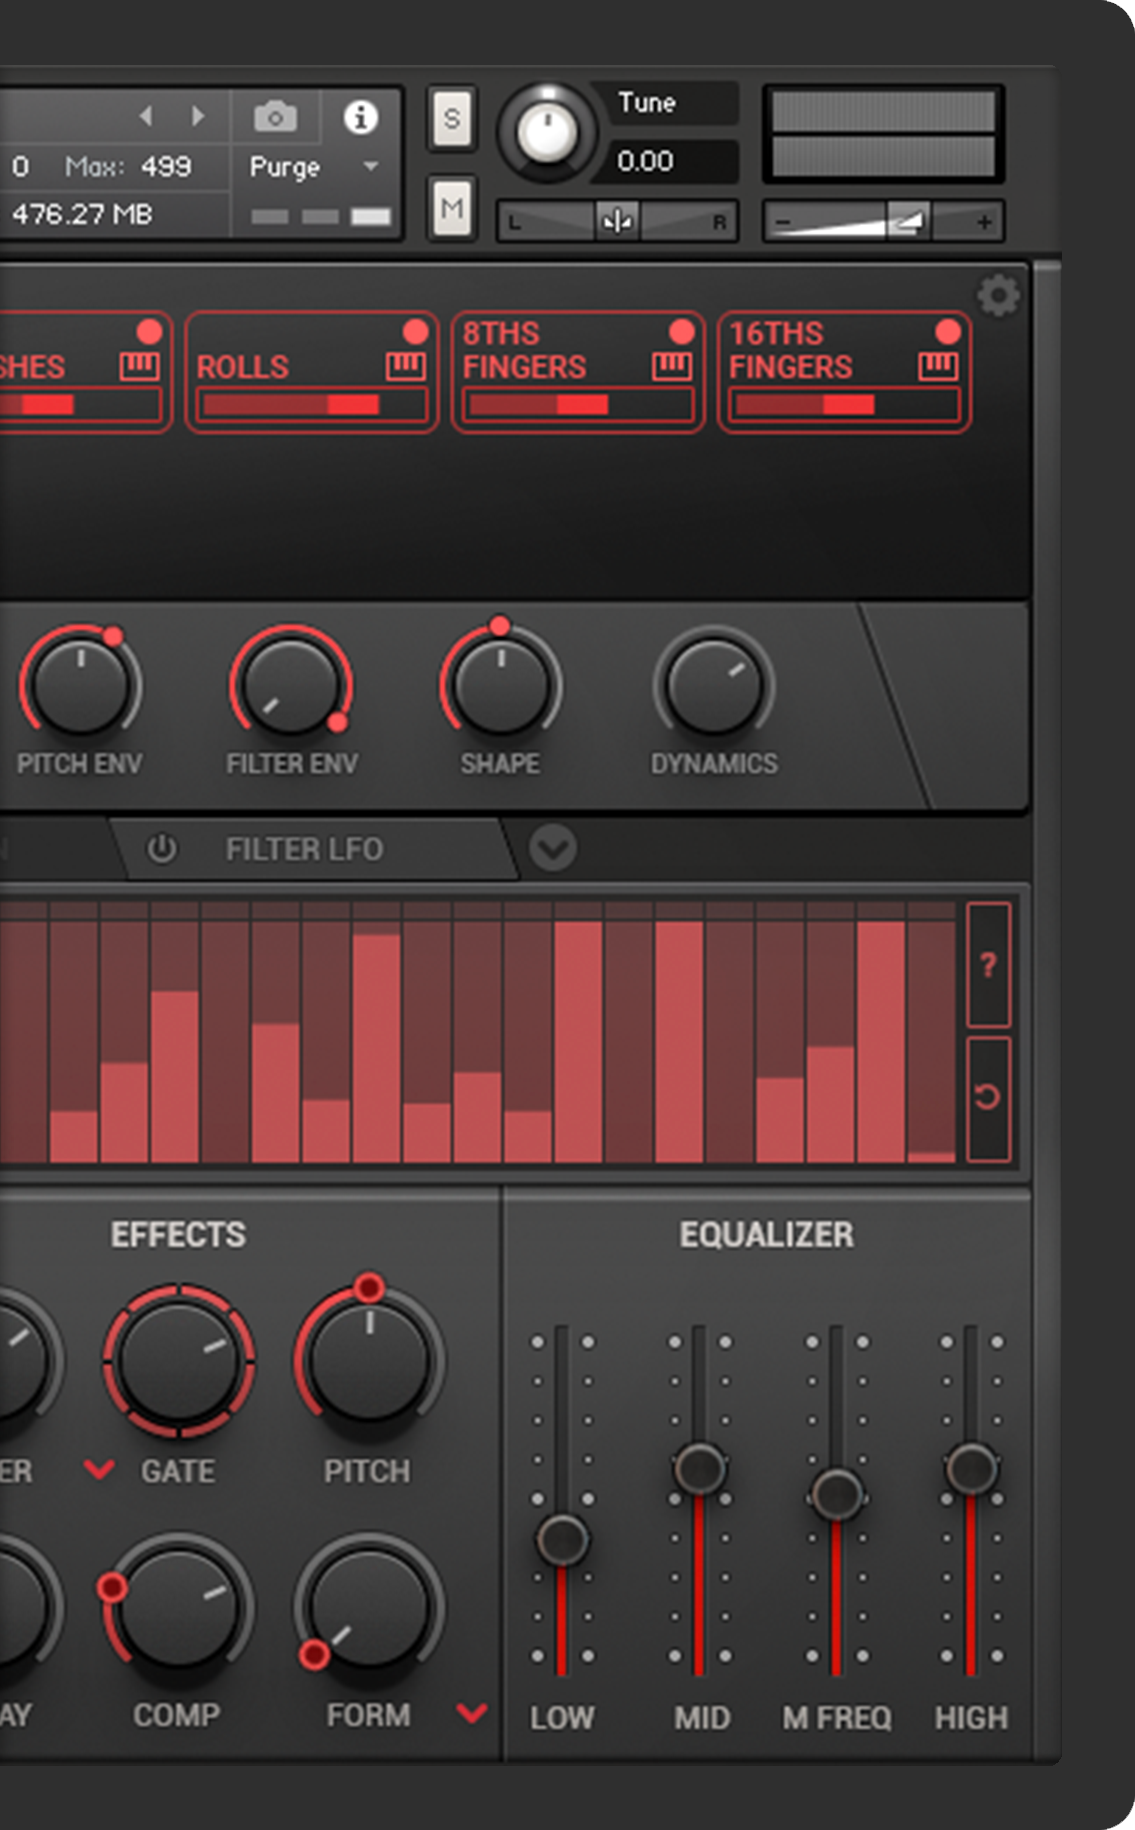The image size is (1135, 1830).
Task: Select the 8THS FINGERS articulation
Action: (x=578, y=372)
